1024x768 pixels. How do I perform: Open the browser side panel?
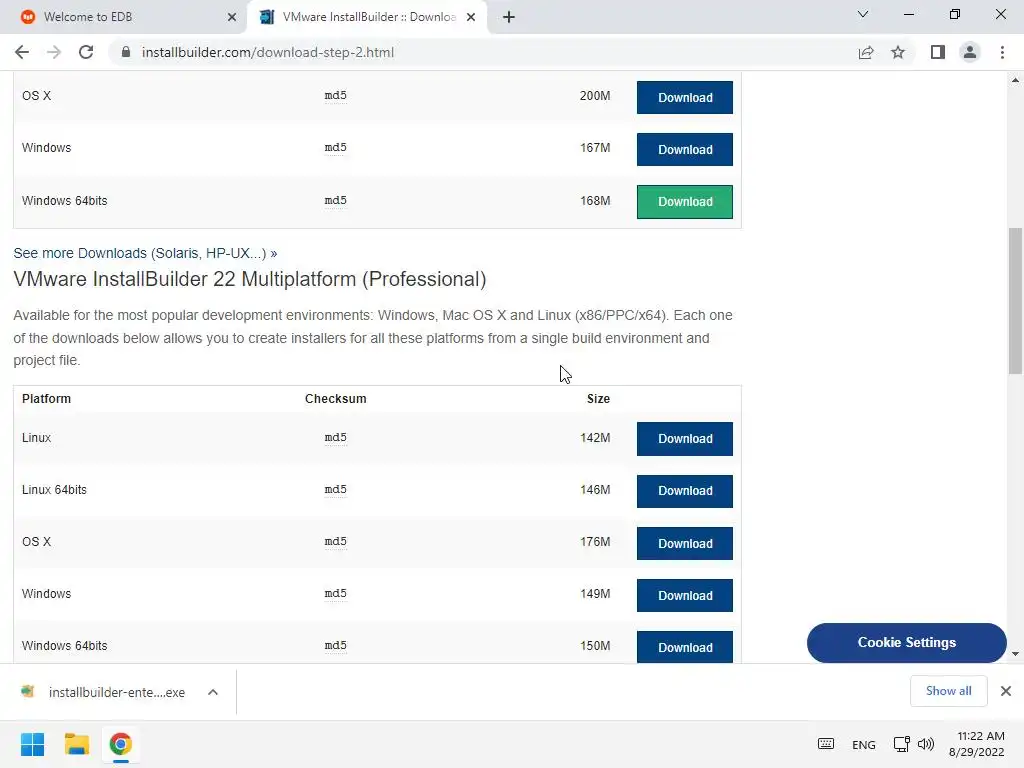click(x=938, y=52)
